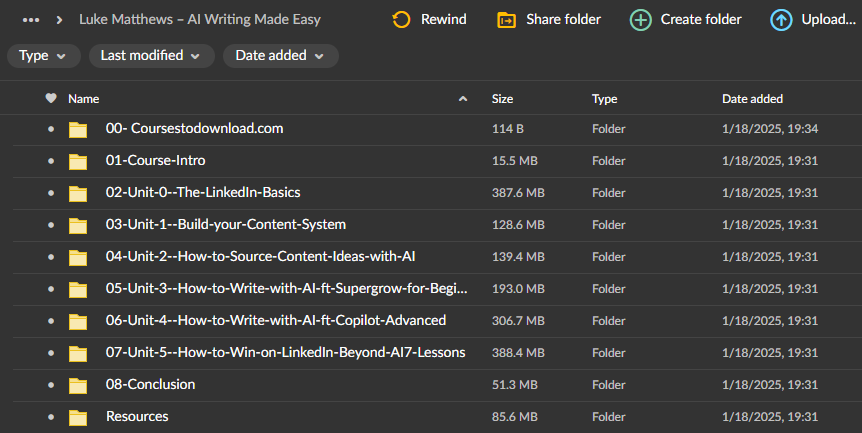The height and width of the screenshot is (433, 862).
Task: Toggle favorite dot for 00- Coursestodownload.com
Action: [51, 129]
